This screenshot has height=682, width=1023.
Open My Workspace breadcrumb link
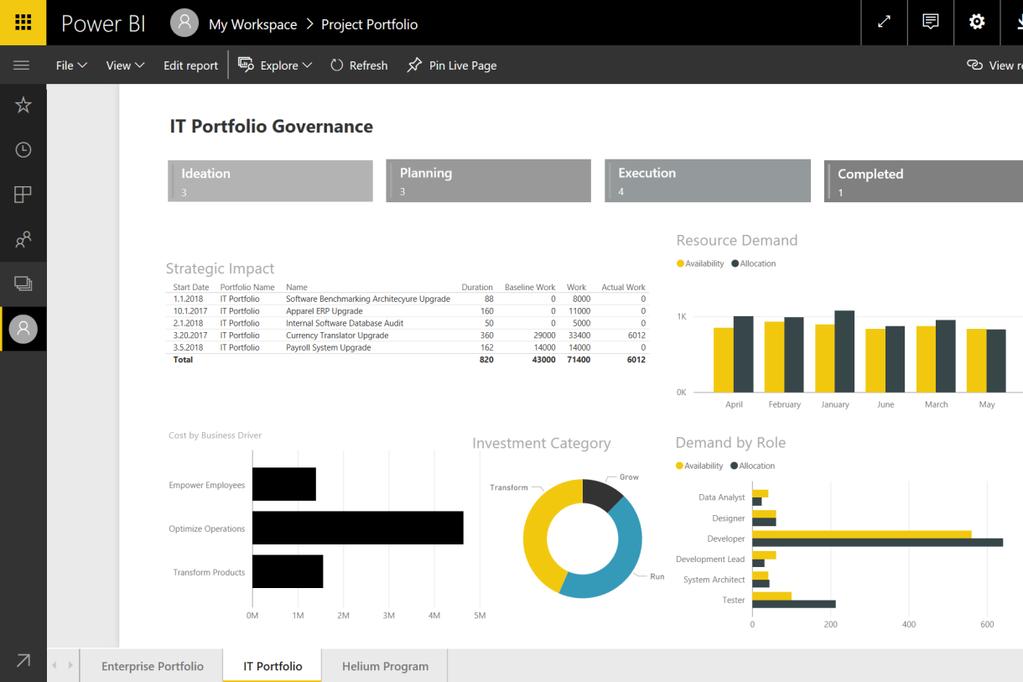coord(252,24)
